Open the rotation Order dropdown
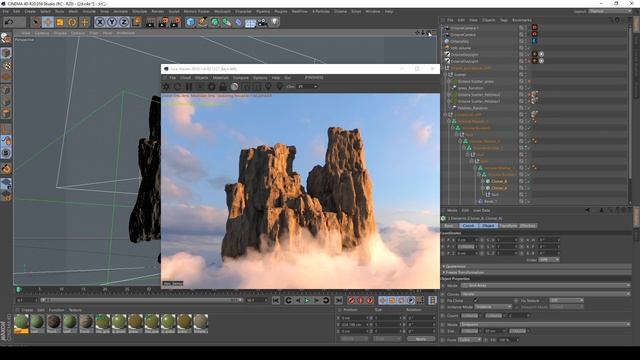 click(549, 260)
